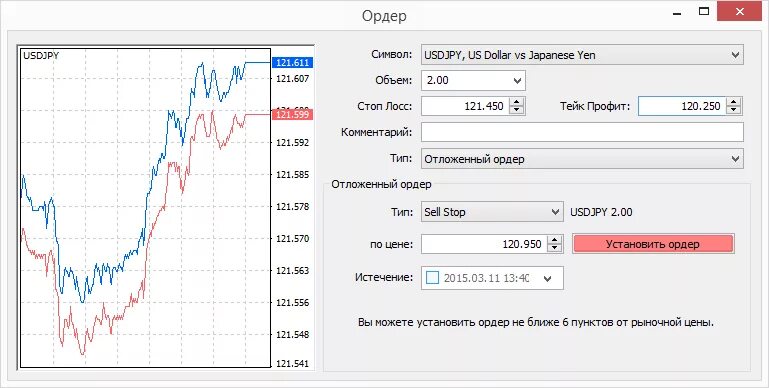Image resolution: width=769 pixels, height=388 pixels.
Task: Click the Тейк Профит value field
Action: 682,106
